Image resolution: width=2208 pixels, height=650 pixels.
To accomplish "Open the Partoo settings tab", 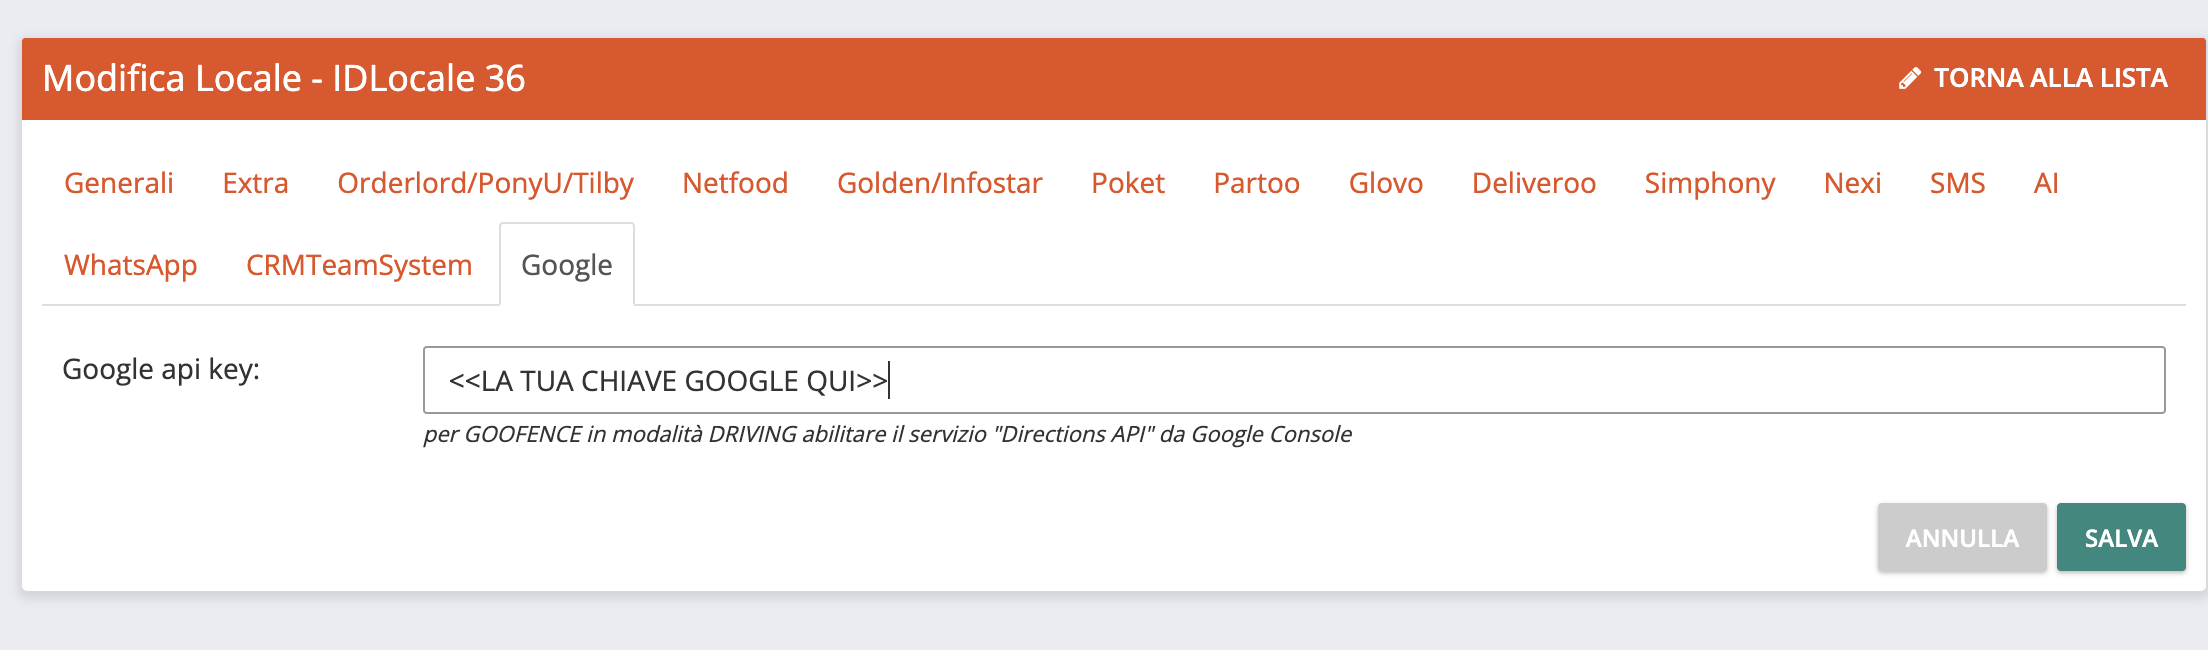I will [x=1256, y=183].
